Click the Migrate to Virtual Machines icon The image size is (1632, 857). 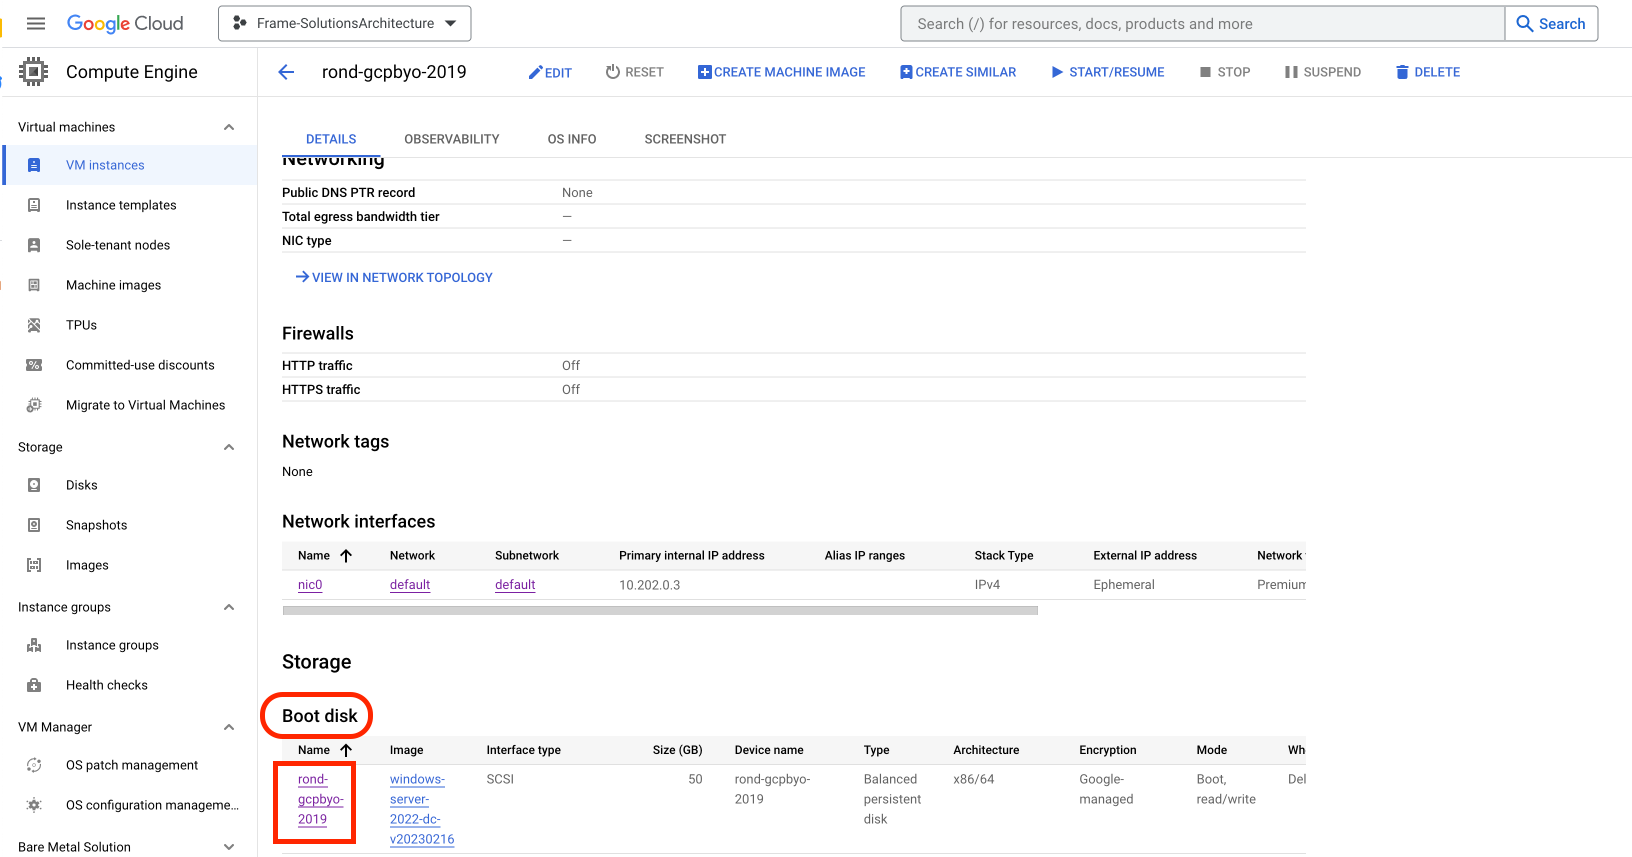pyautogui.click(x=34, y=405)
